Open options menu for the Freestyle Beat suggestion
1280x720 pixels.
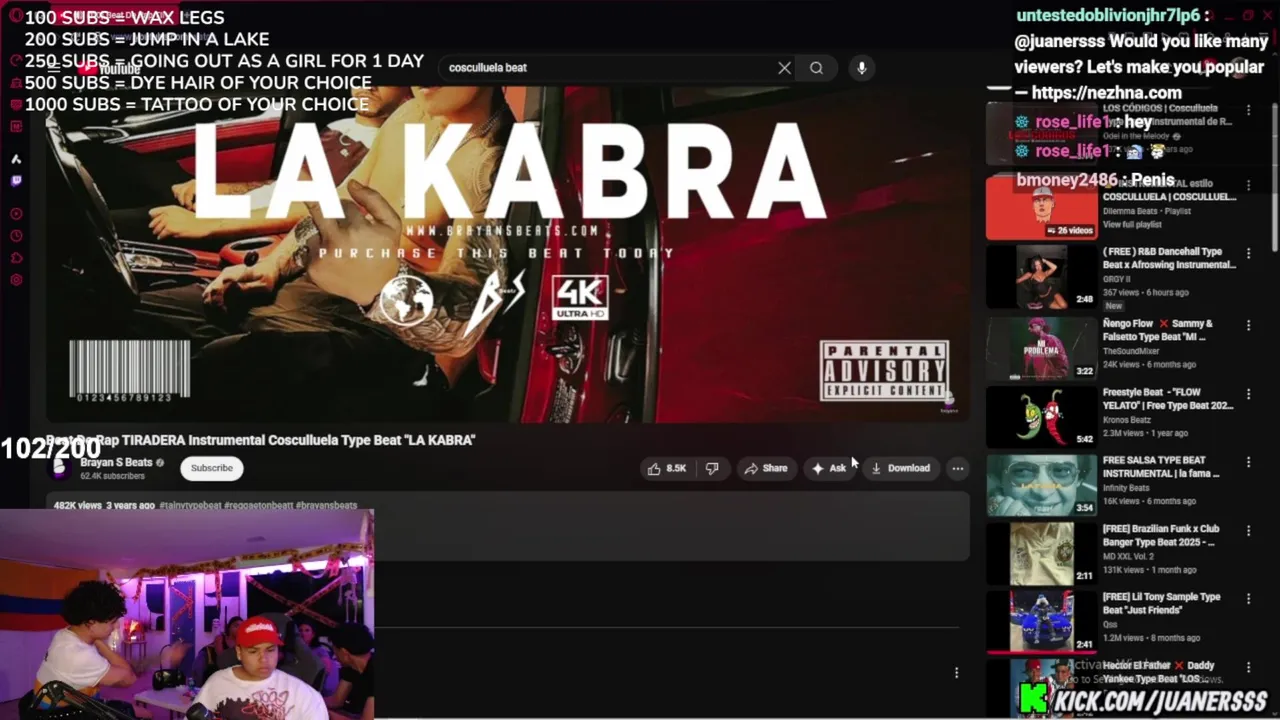coord(1248,394)
